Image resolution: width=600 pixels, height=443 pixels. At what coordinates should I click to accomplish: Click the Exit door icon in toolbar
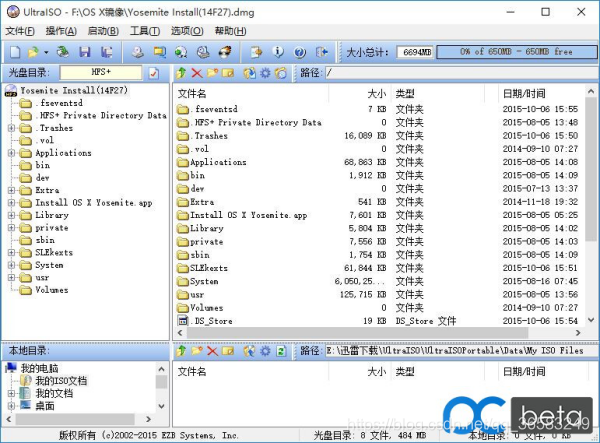point(322,52)
